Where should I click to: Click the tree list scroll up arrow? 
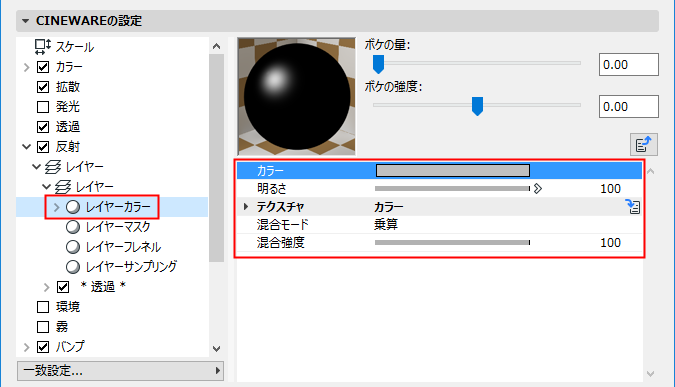click(217, 46)
